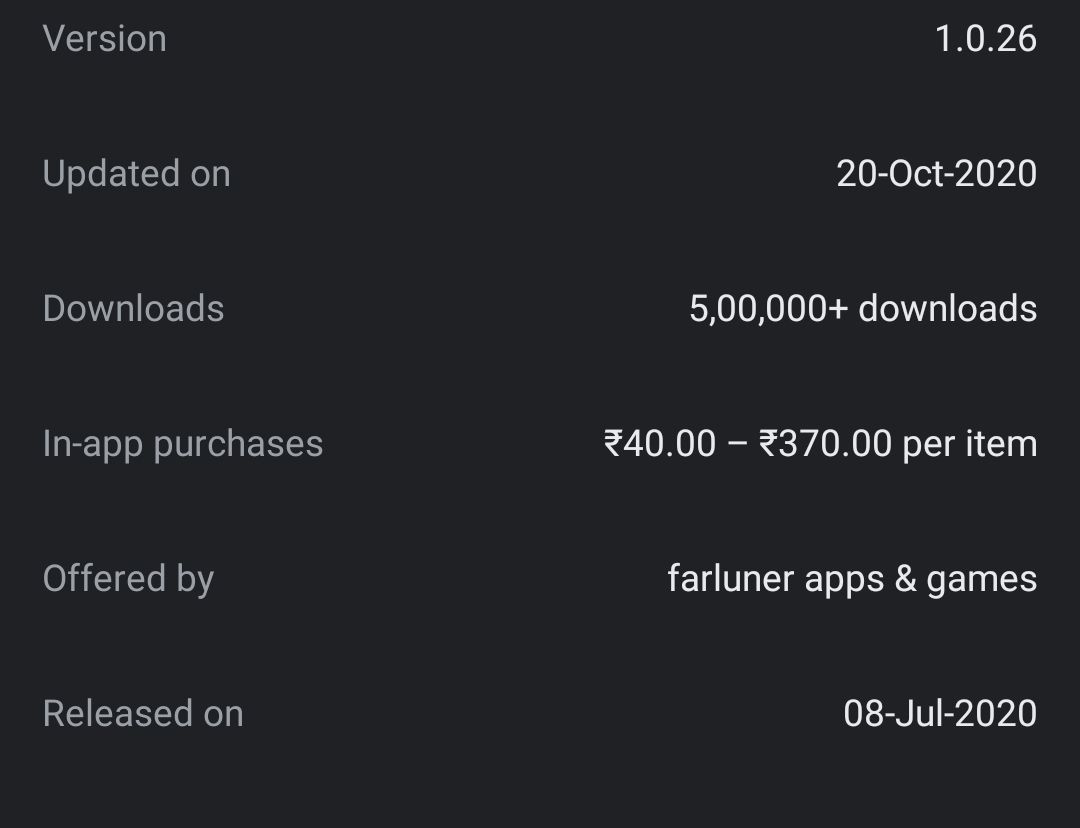Tap the Updated on label
Screen dimensions: 1080x828
coord(136,174)
